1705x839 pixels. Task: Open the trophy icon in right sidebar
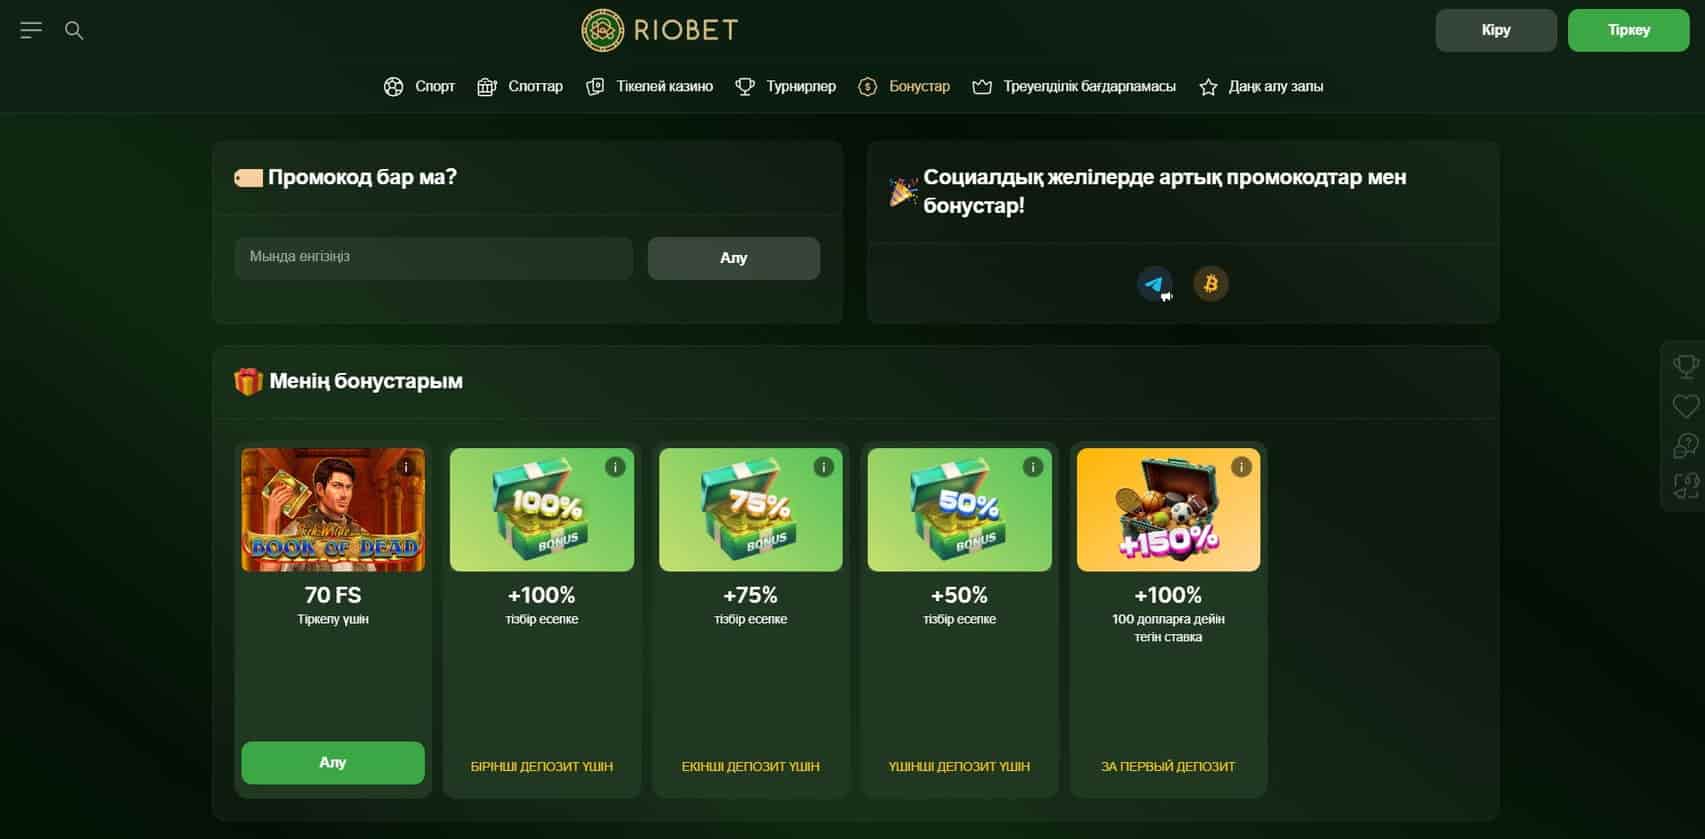click(1686, 367)
